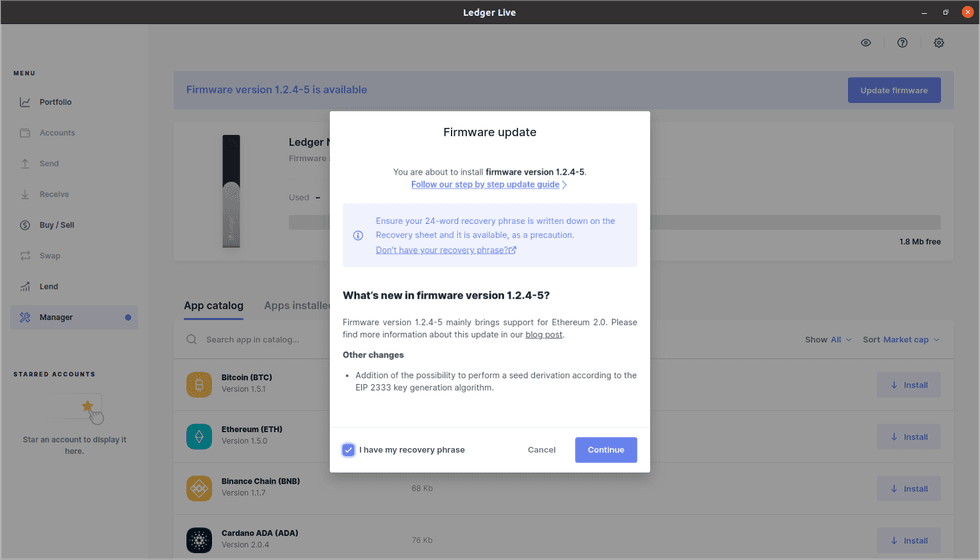Restore the Ledger Live window size
The width and height of the screenshot is (980, 560).
coord(946,12)
